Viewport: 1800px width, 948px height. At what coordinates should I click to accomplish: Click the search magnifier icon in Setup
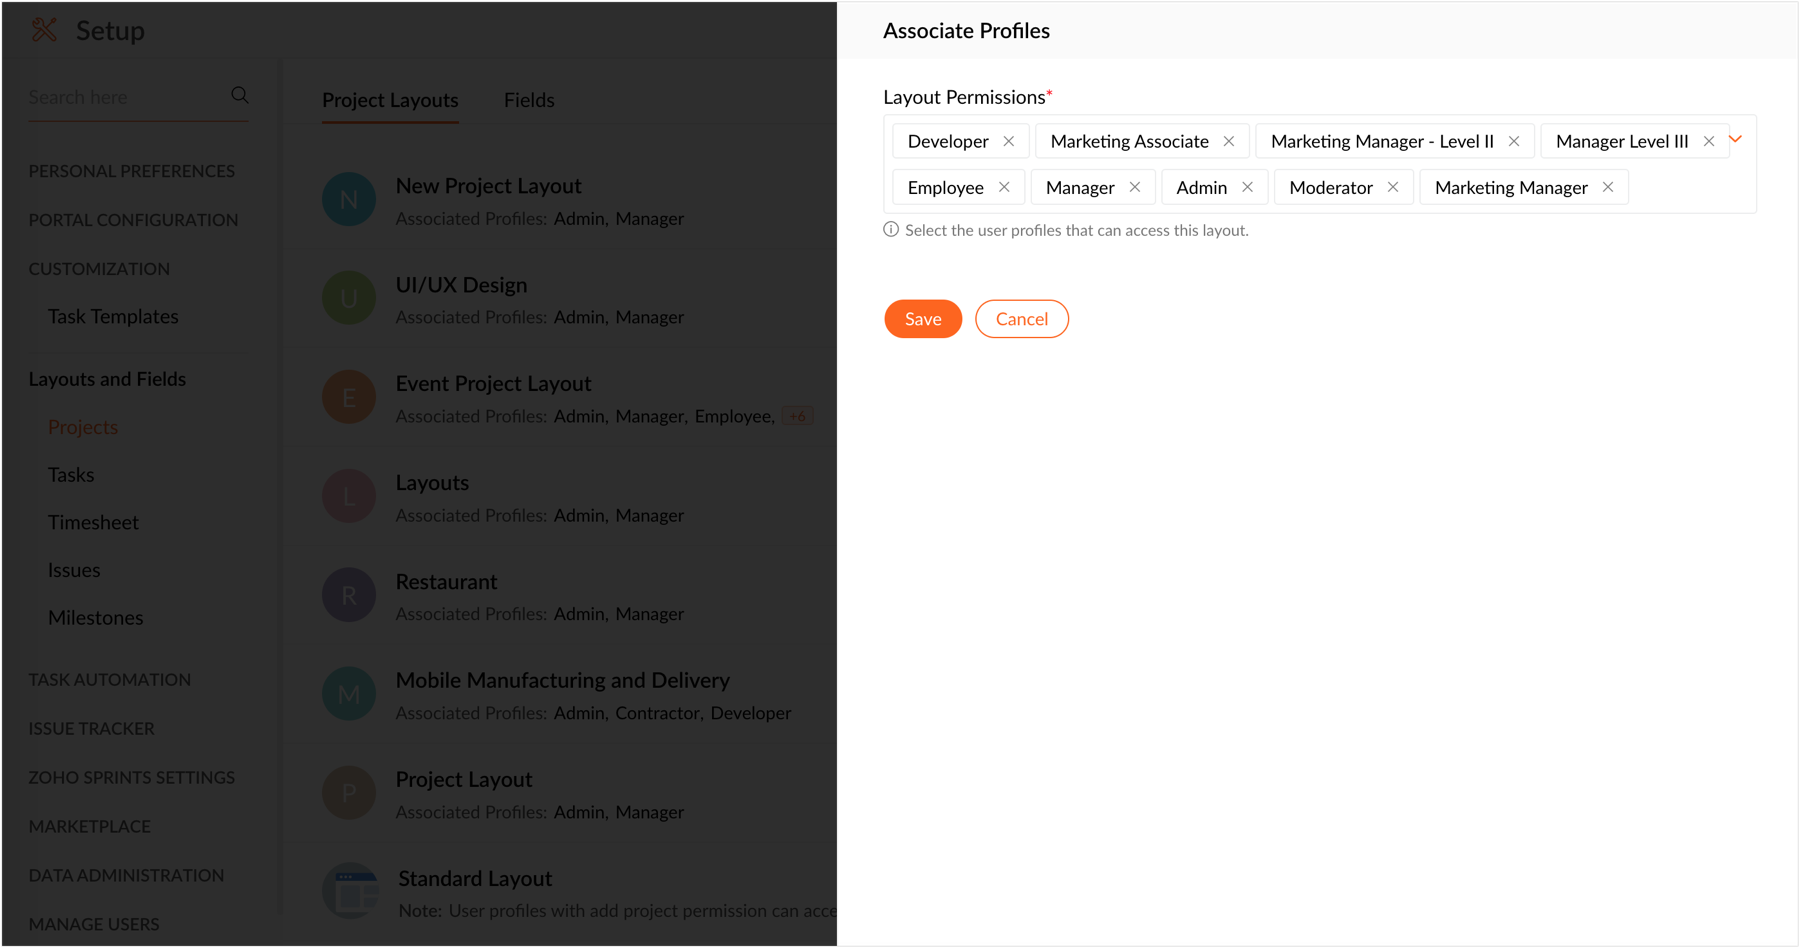(240, 95)
